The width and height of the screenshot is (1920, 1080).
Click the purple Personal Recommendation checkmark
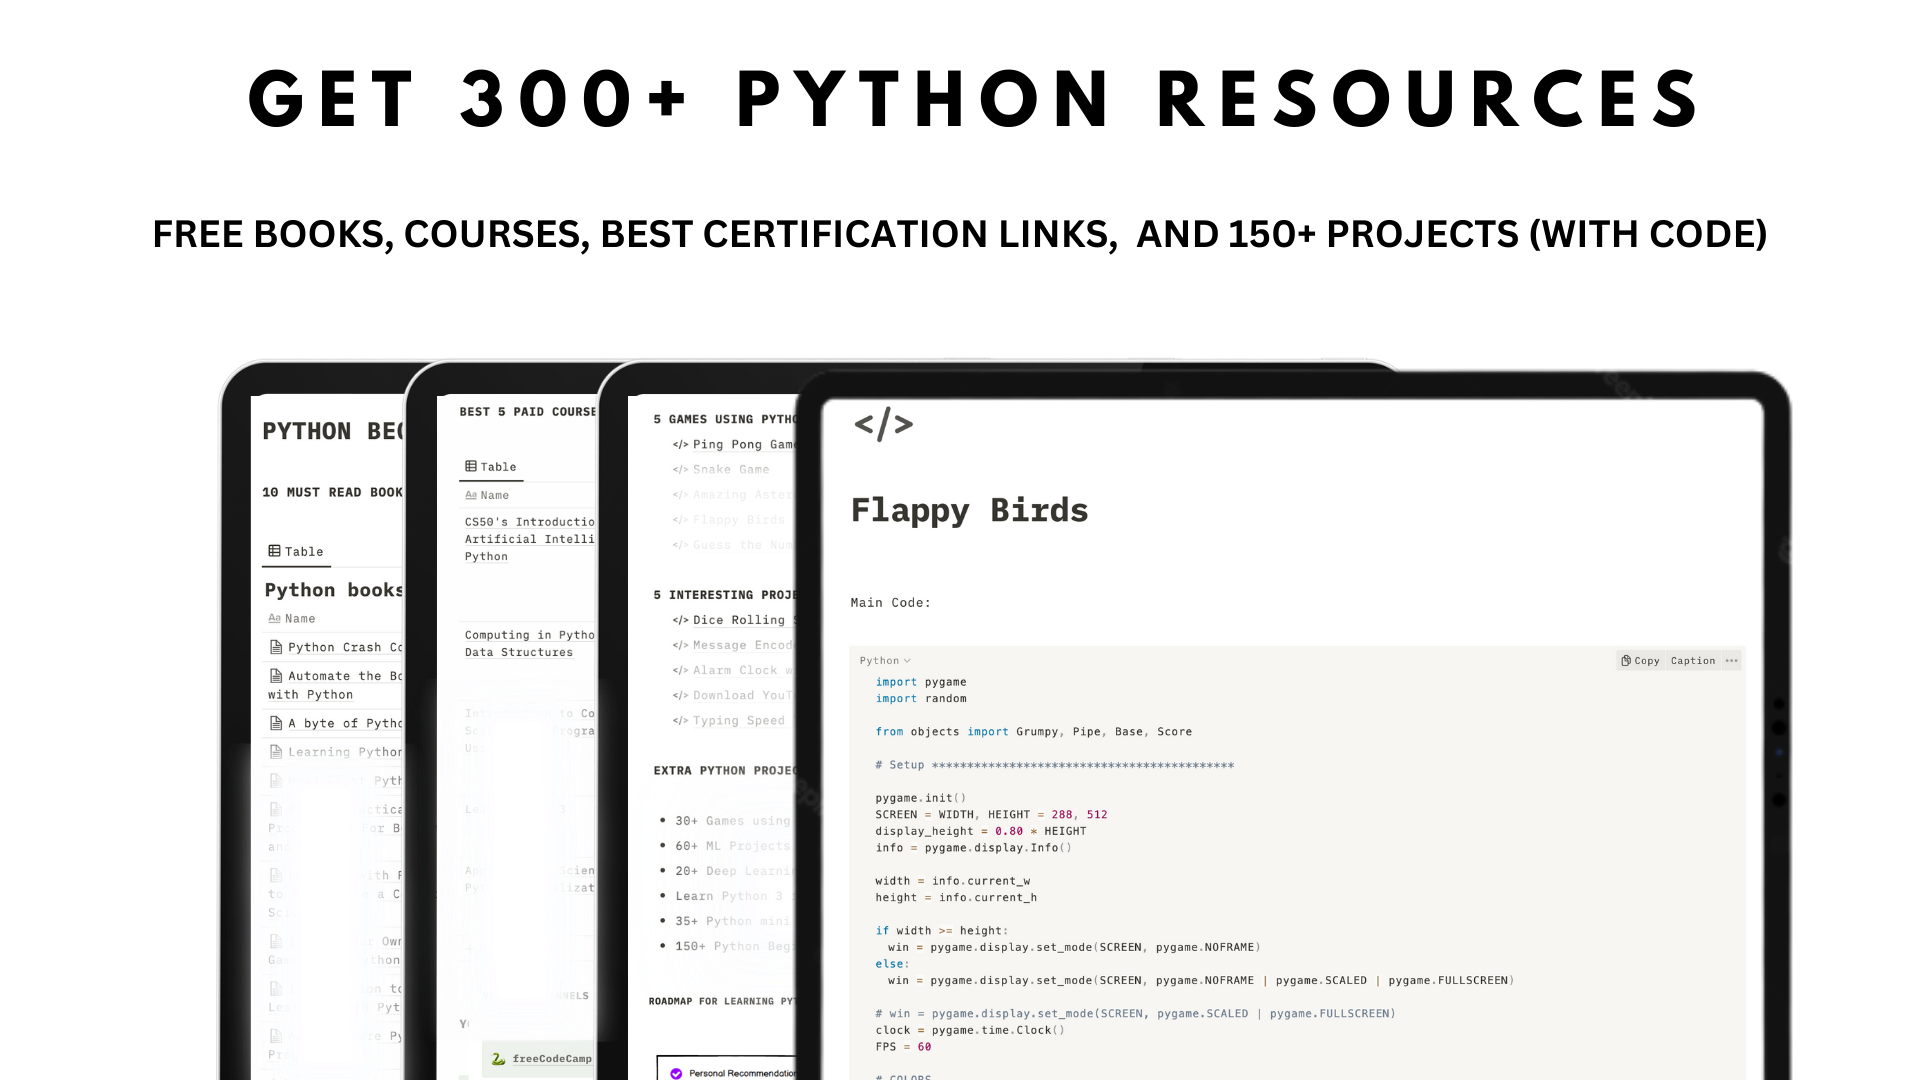pos(676,1073)
